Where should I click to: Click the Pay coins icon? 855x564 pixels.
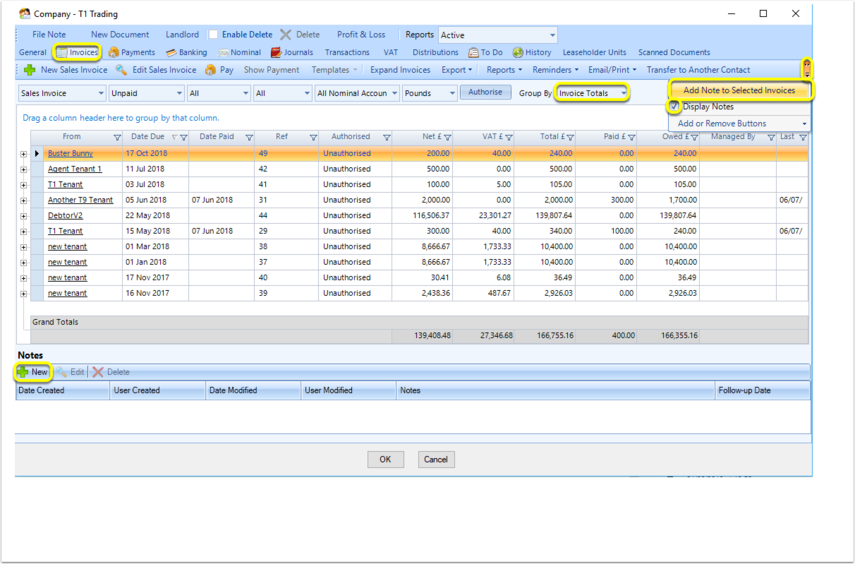click(210, 70)
